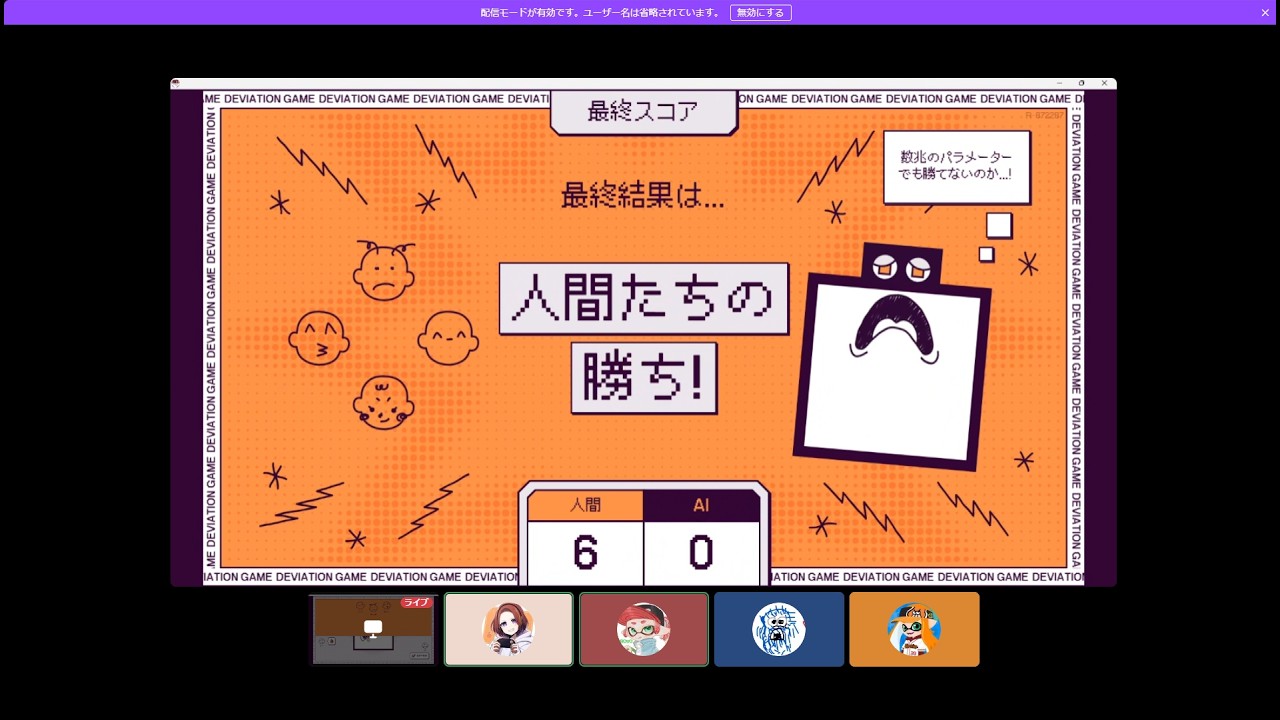Click the winking kissing human face
The width and height of the screenshot is (1280, 720).
pos(319,338)
